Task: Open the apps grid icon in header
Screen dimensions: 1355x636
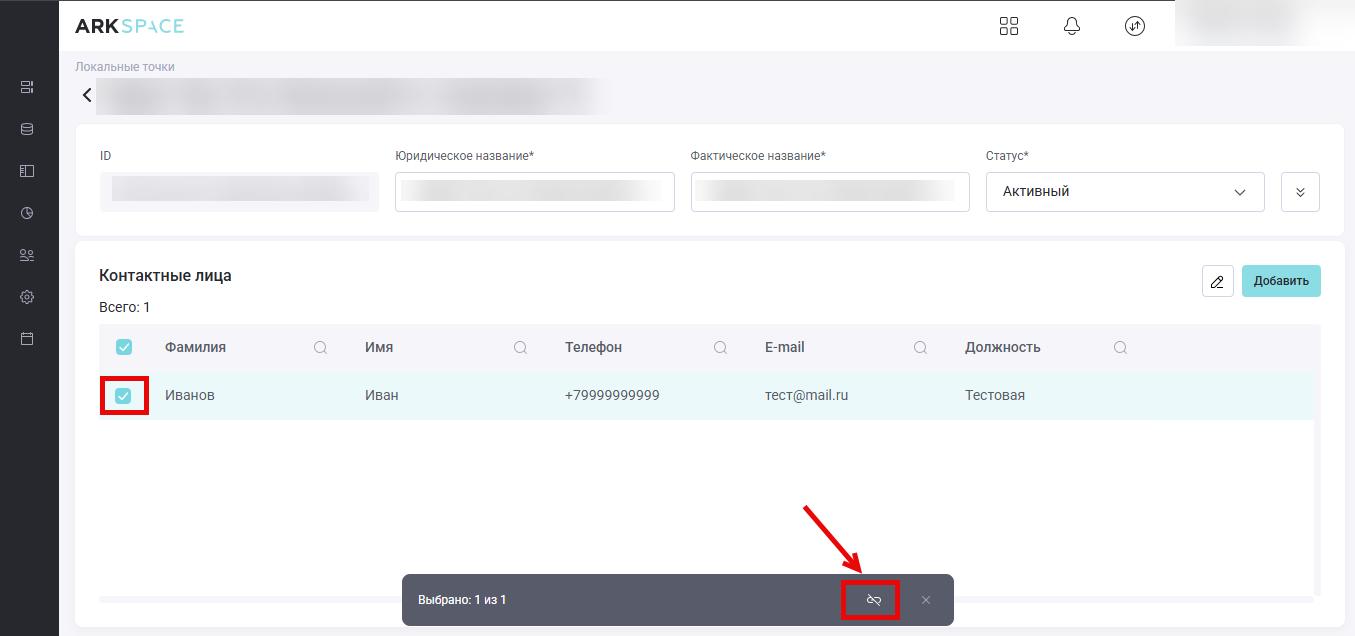Action: point(1009,26)
